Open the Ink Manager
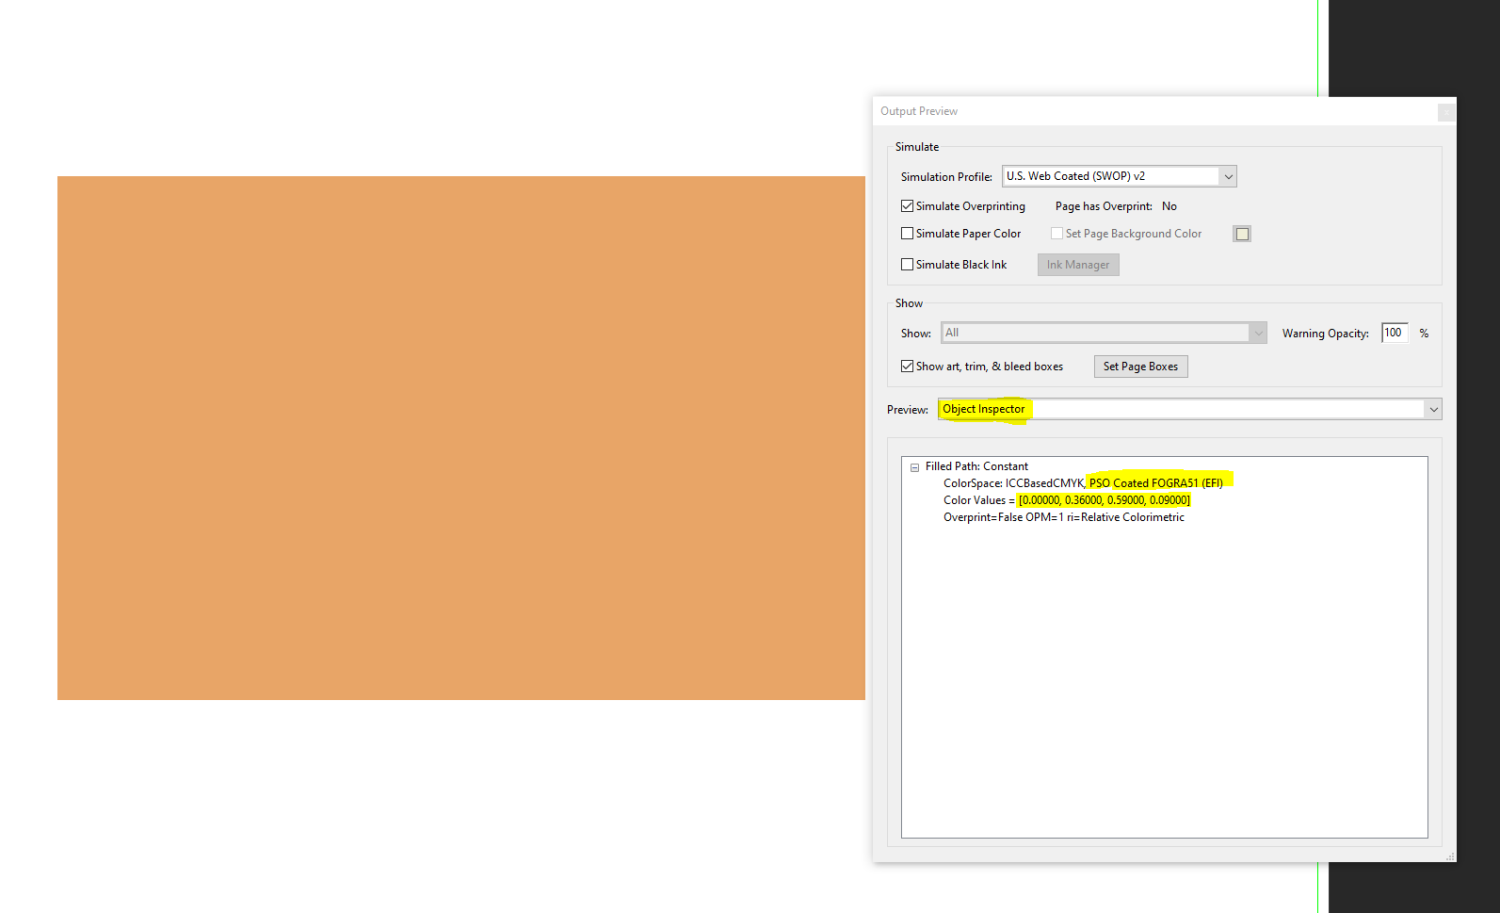The height and width of the screenshot is (913, 1500). coord(1078,264)
